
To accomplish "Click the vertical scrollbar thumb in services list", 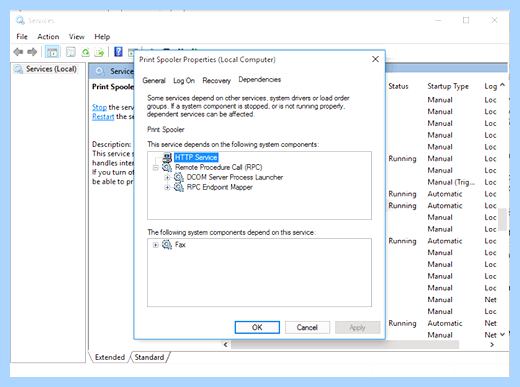I will pyautogui.click(x=502, y=219).
